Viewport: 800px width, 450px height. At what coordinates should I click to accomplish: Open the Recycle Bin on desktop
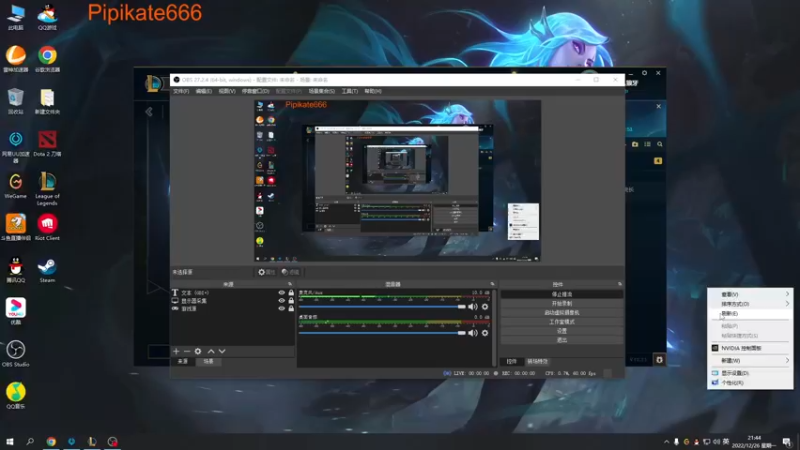pyautogui.click(x=15, y=101)
